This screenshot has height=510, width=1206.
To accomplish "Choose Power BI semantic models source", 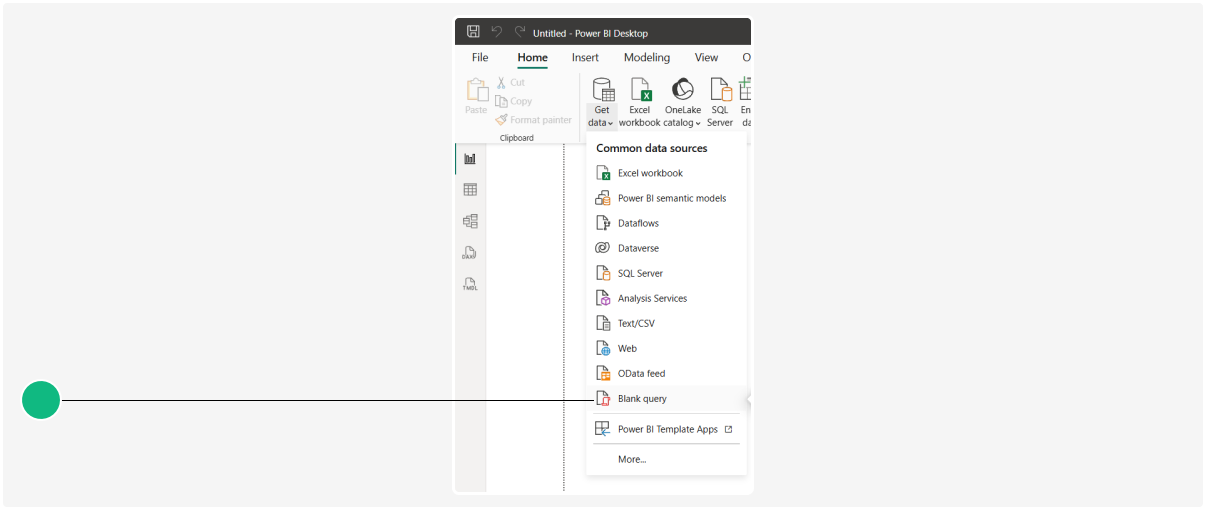I will coord(666,198).
